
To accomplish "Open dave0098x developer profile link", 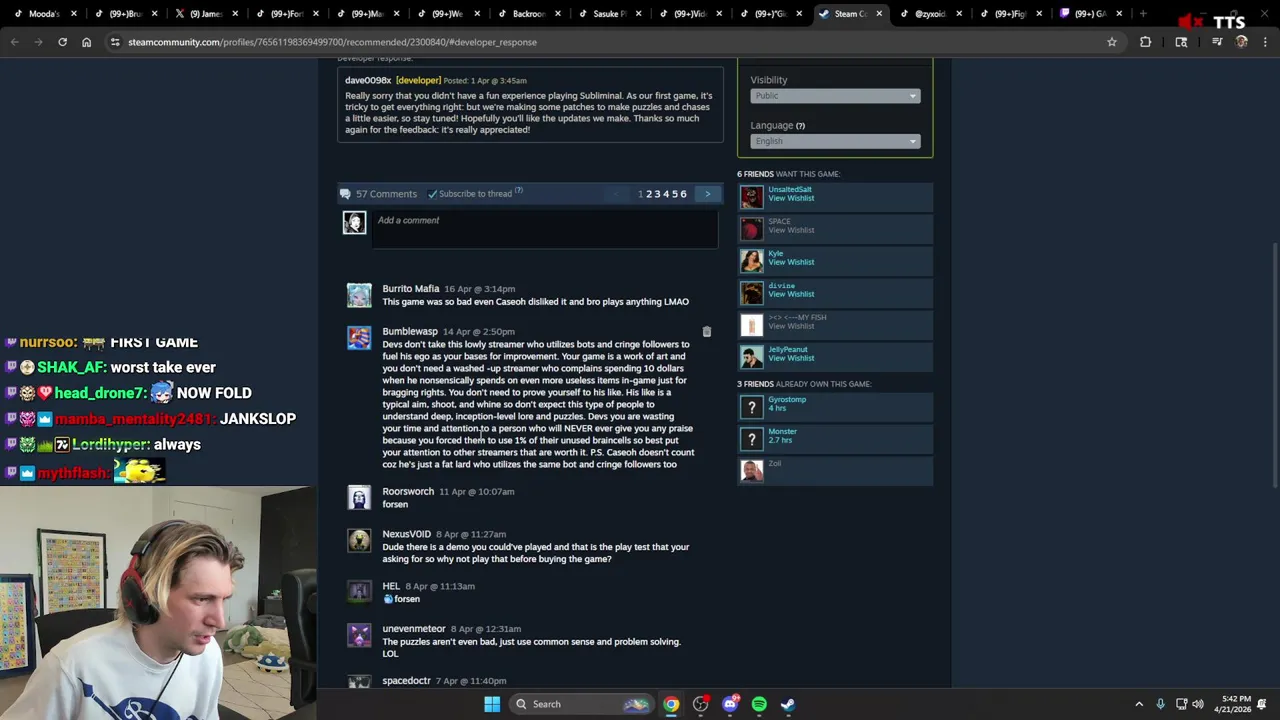I will [x=368, y=80].
